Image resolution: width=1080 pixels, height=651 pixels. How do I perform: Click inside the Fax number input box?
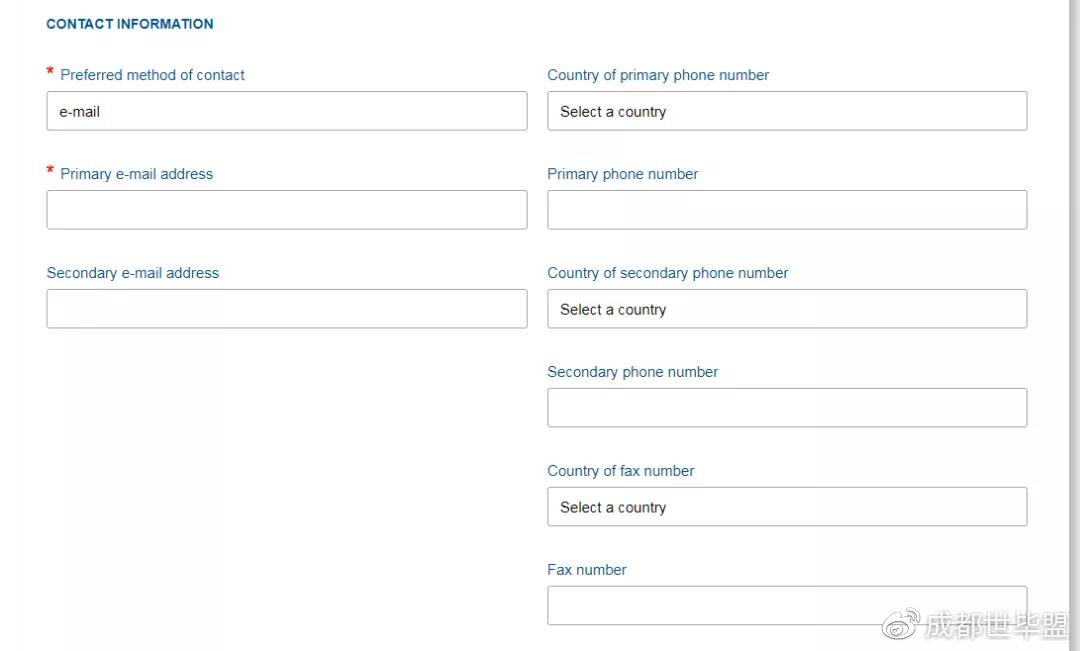[786, 605]
